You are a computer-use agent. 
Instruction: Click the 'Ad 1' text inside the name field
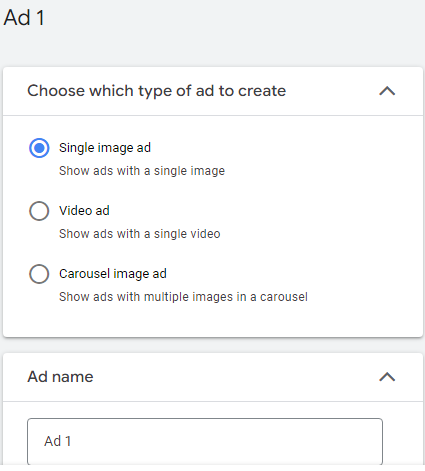[58, 441]
